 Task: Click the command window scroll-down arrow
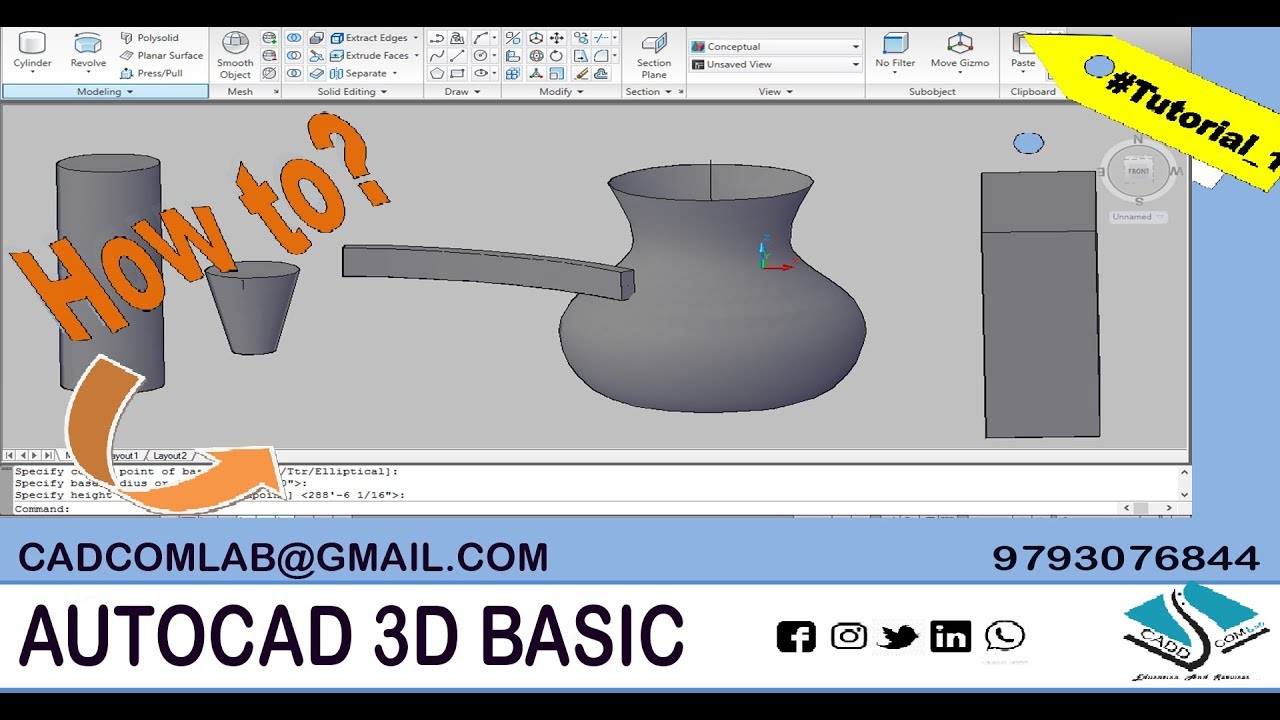[1185, 494]
